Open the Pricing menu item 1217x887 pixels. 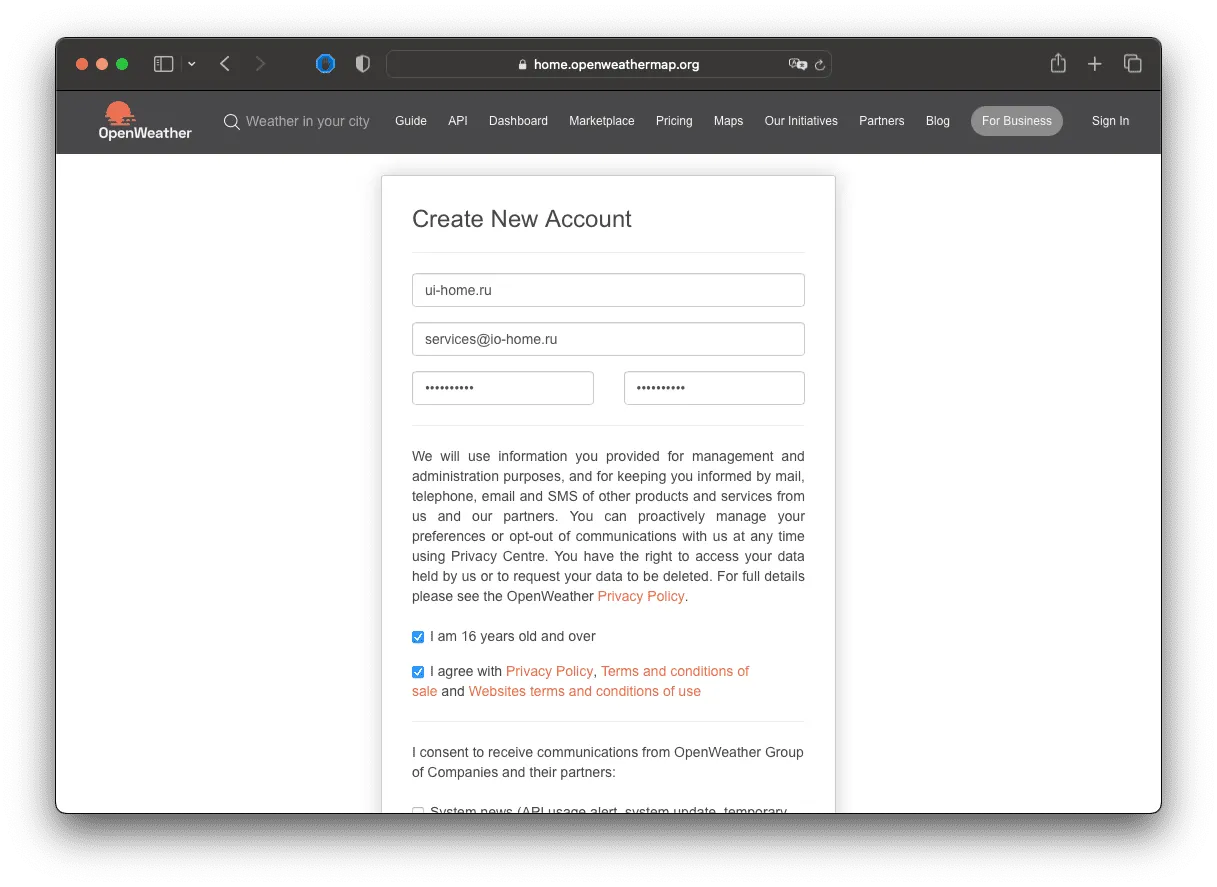[x=674, y=121]
